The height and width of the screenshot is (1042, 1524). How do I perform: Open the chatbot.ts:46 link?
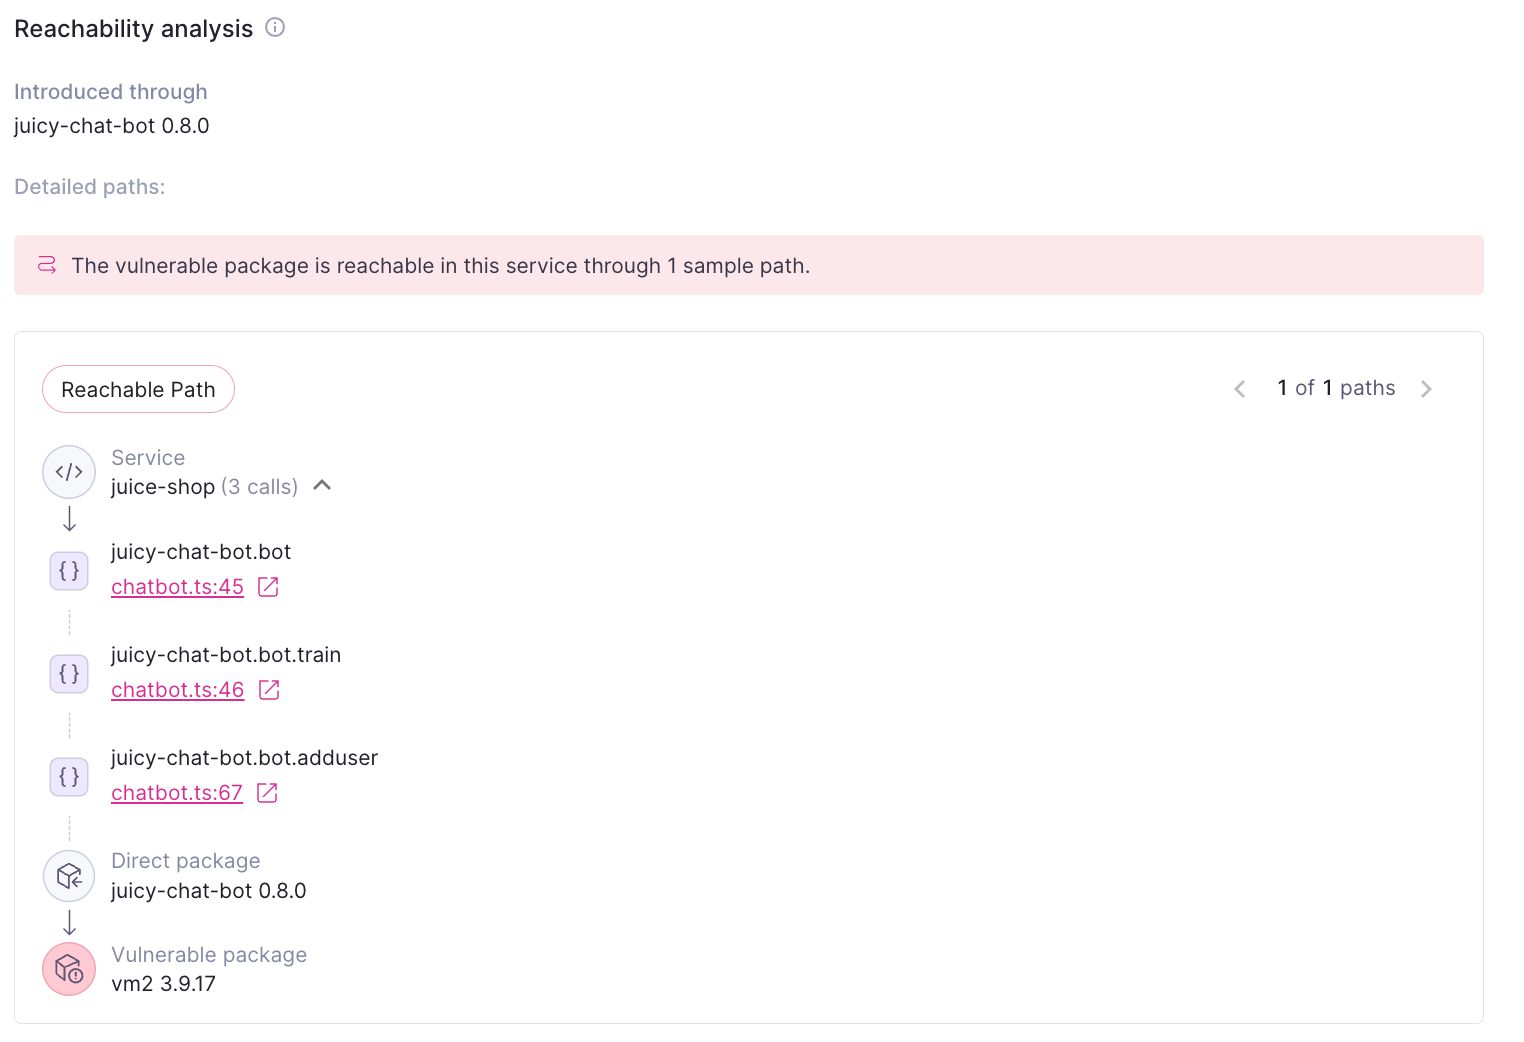click(178, 690)
